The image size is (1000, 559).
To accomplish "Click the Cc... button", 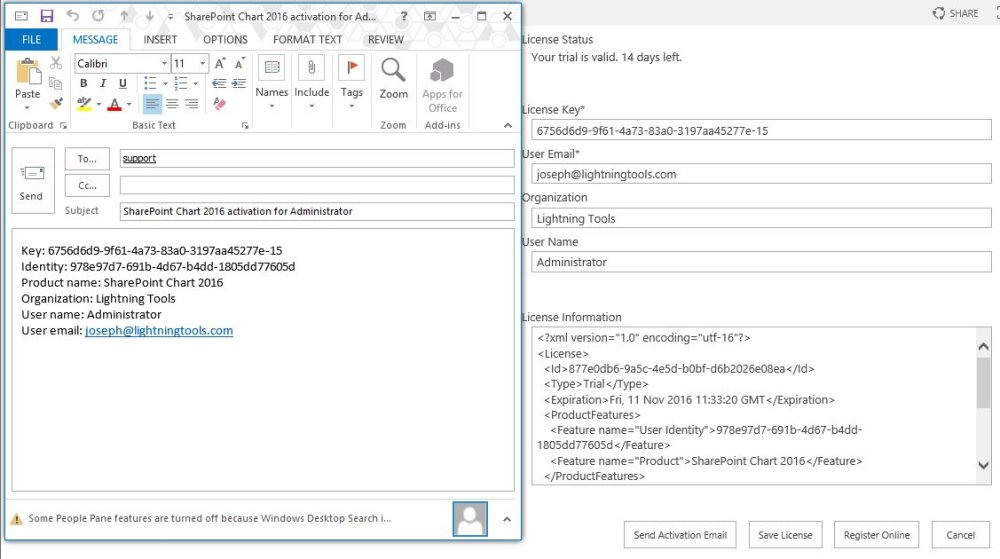I will tap(87, 185).
